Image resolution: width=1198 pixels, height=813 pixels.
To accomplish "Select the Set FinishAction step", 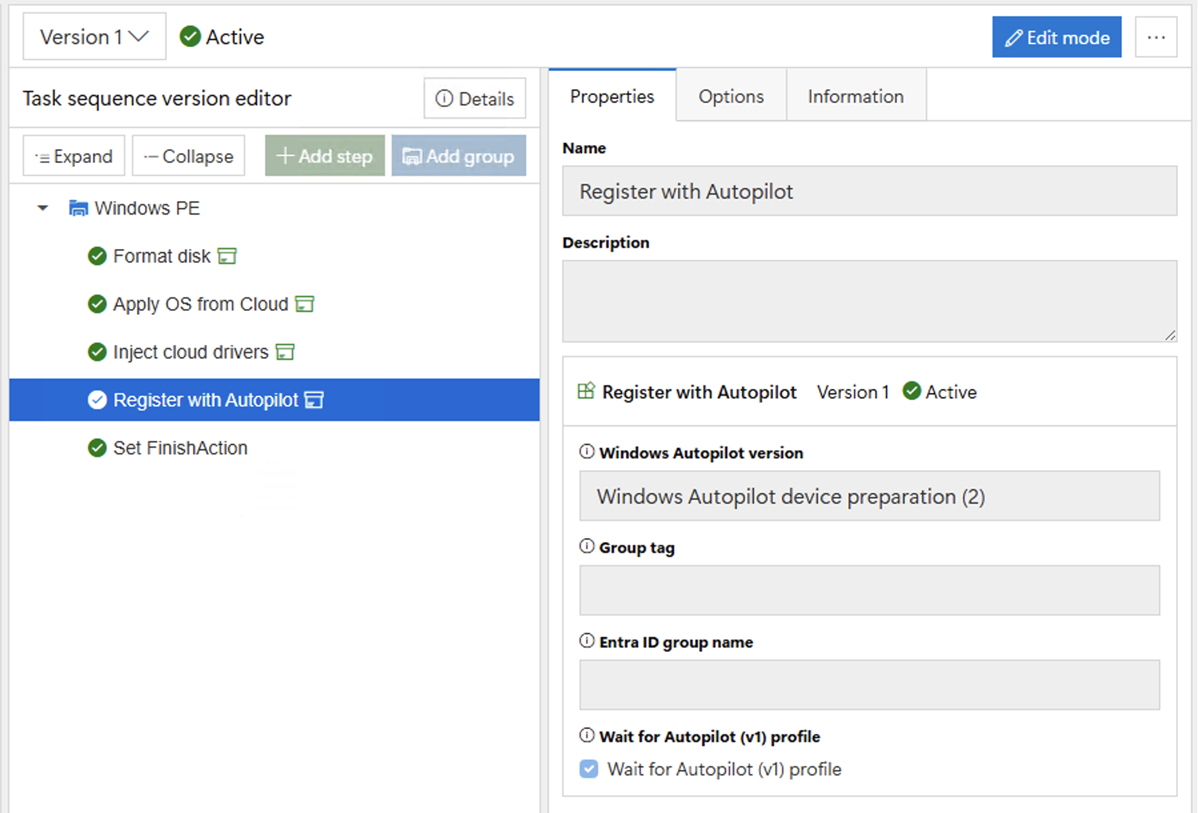I will point(180,448).
